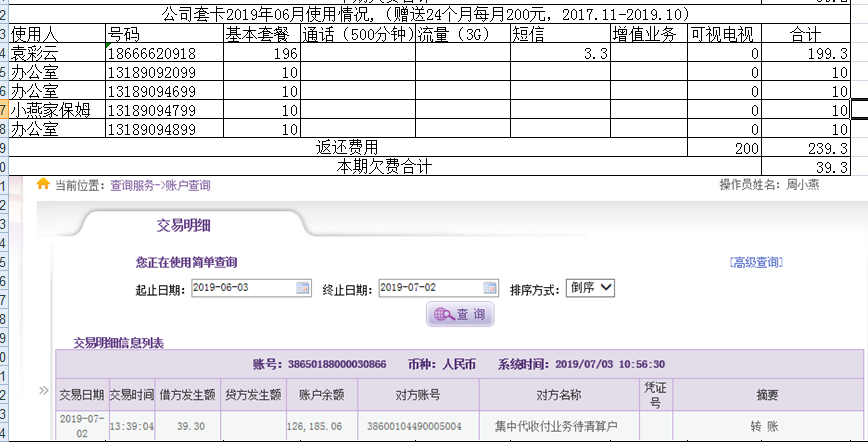Image resolution: width=868 pixels, height=442 pixels.
Task: Open the start date calendar picker
Action: click(x=303, y=288)
